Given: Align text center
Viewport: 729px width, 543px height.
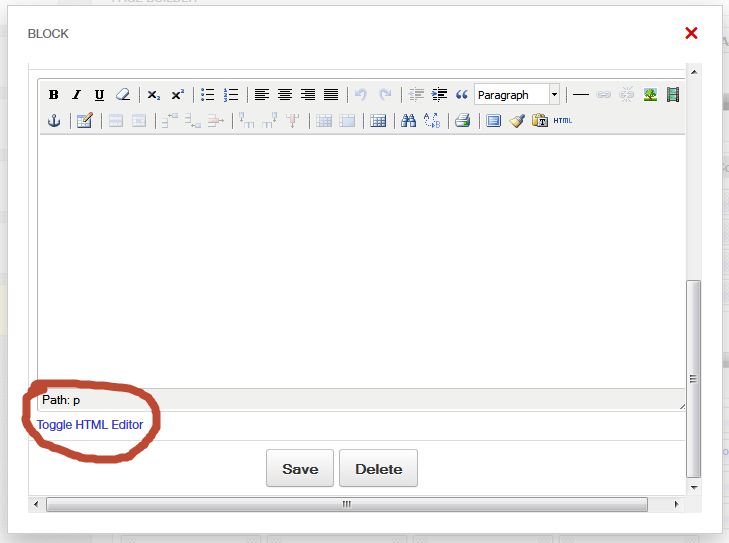Looking at the screenshot, I should [x=285, y=95].
